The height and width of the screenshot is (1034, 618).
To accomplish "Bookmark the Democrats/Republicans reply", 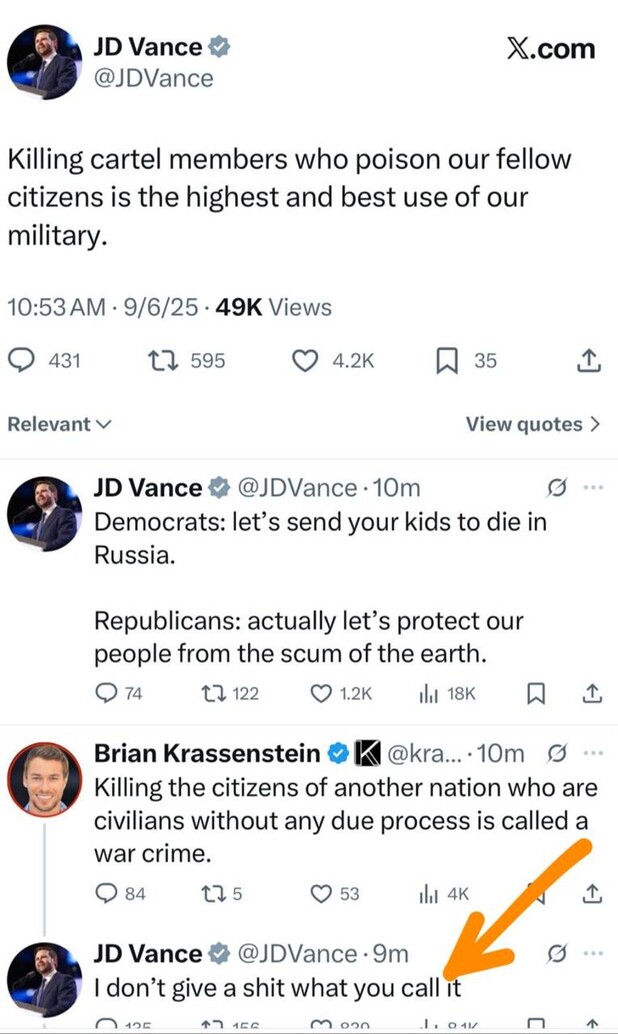I will 536,693.
